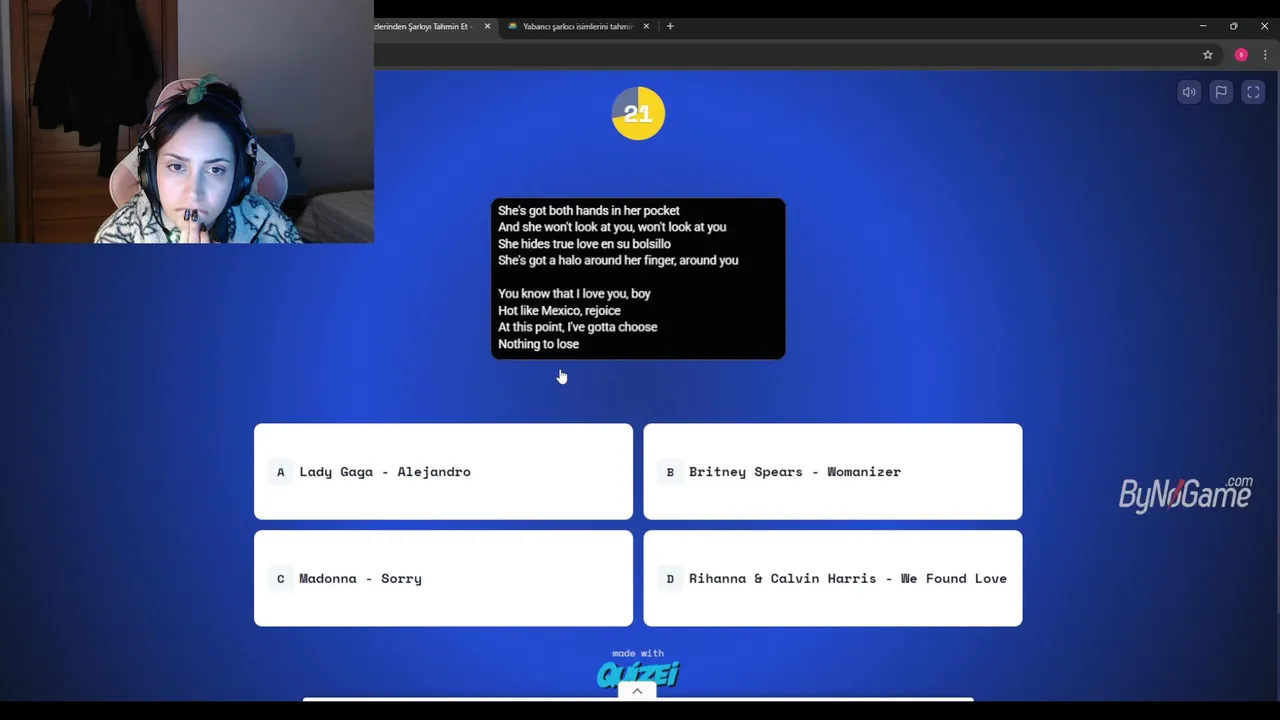The height and width of the screenshot is (720, 1280).
Task: Expand the bottom panel with up chevron
Action: (637, 691)
